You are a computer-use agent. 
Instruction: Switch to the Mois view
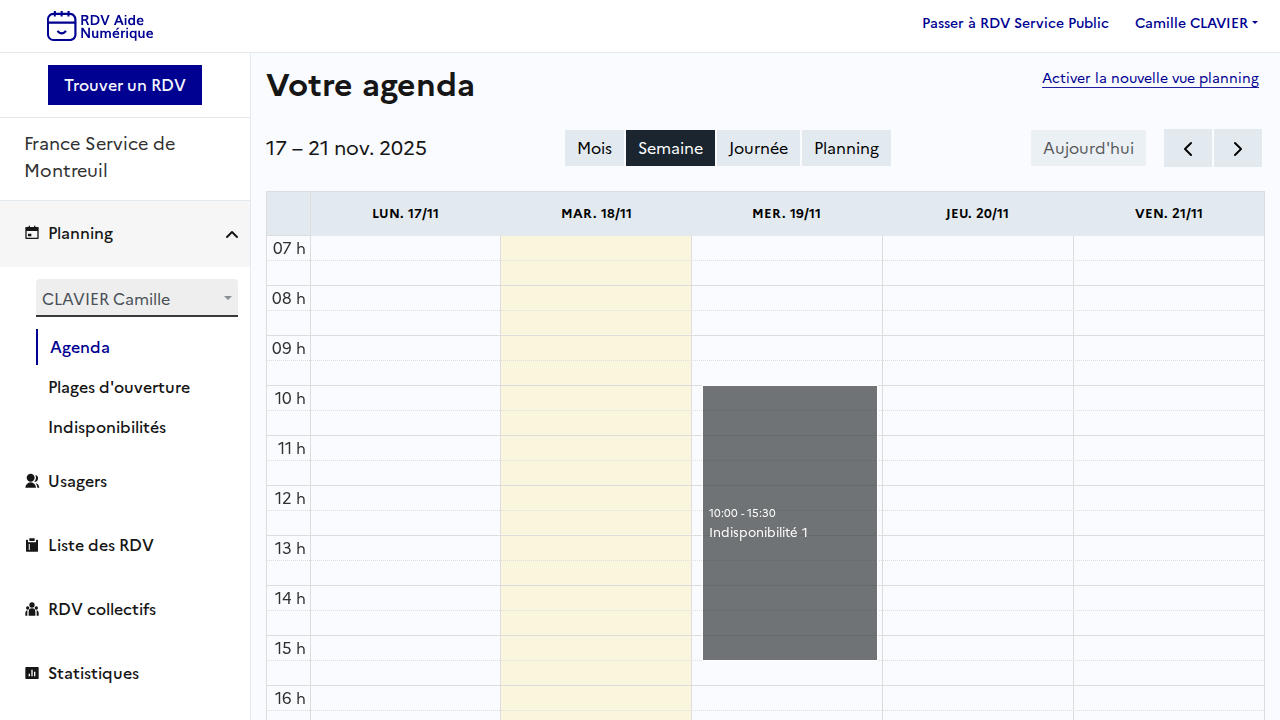tap(594, 148)
